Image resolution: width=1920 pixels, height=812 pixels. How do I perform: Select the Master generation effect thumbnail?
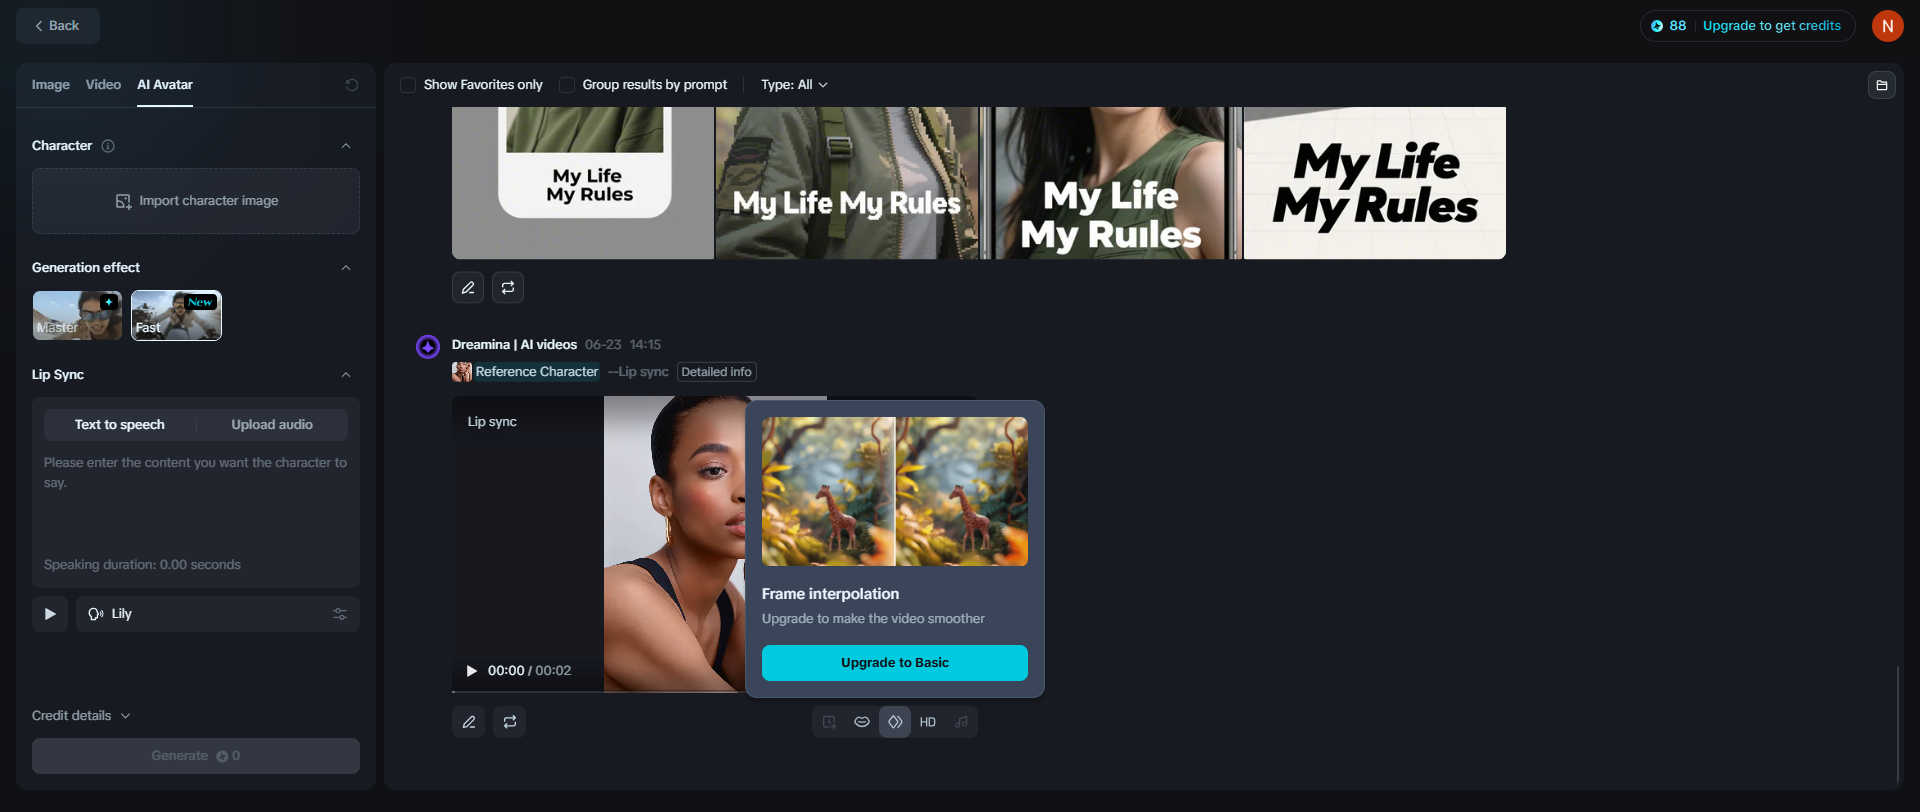77,316
